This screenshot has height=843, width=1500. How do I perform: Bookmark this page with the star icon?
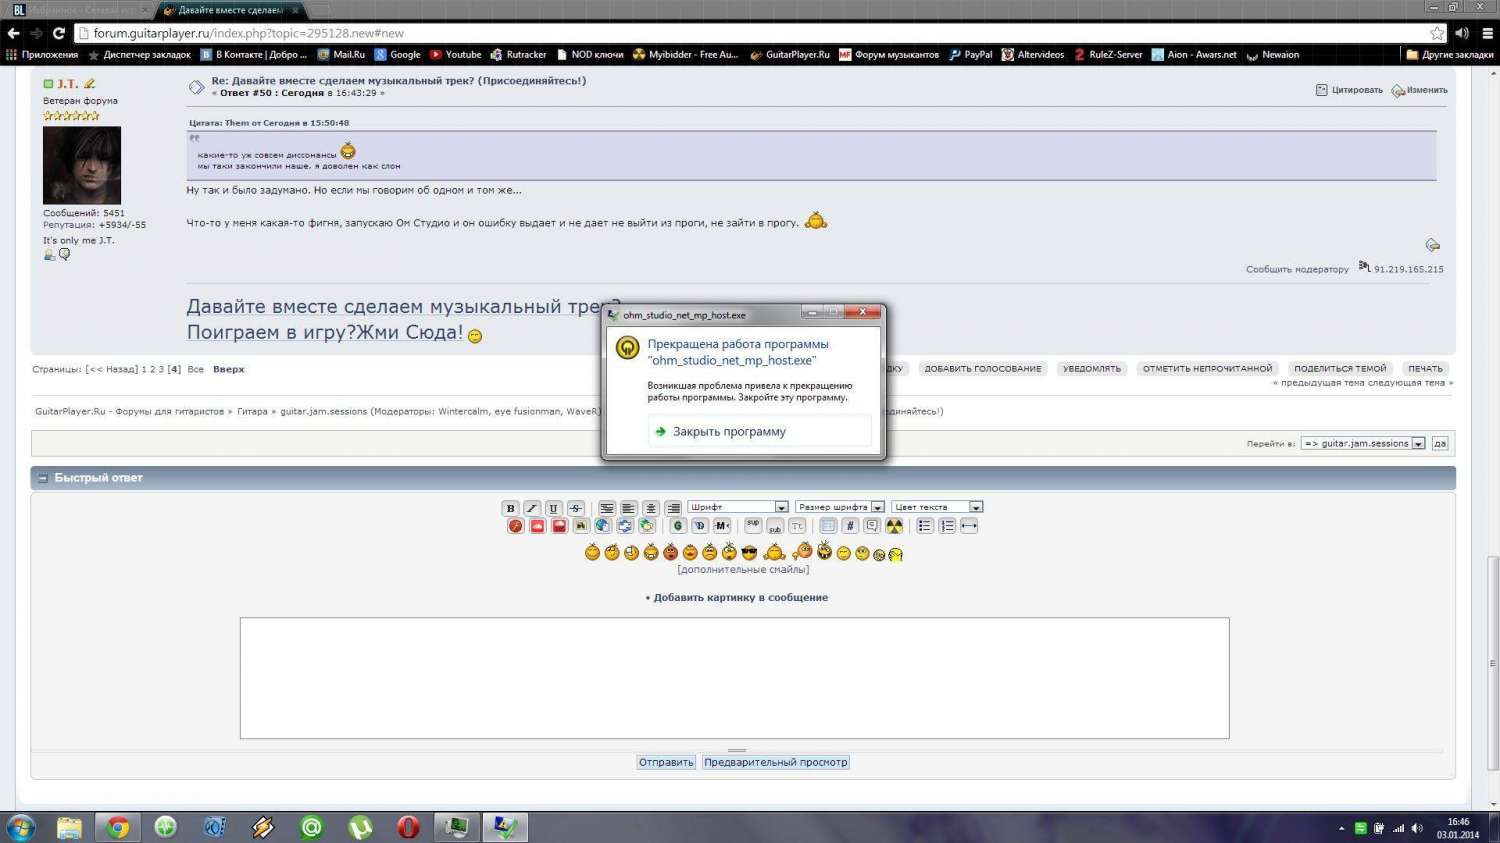(x=1437, y=33)
